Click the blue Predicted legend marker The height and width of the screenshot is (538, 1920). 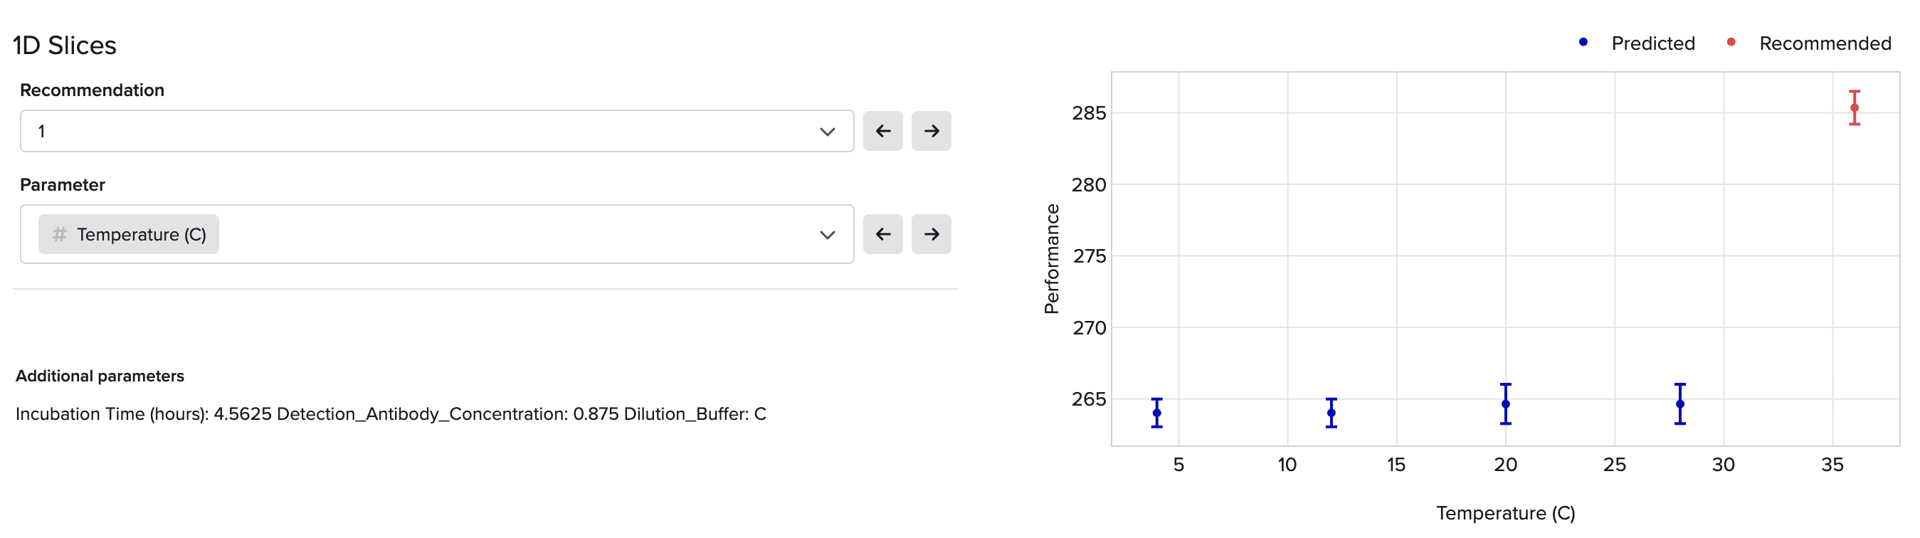click(1583, 42)
